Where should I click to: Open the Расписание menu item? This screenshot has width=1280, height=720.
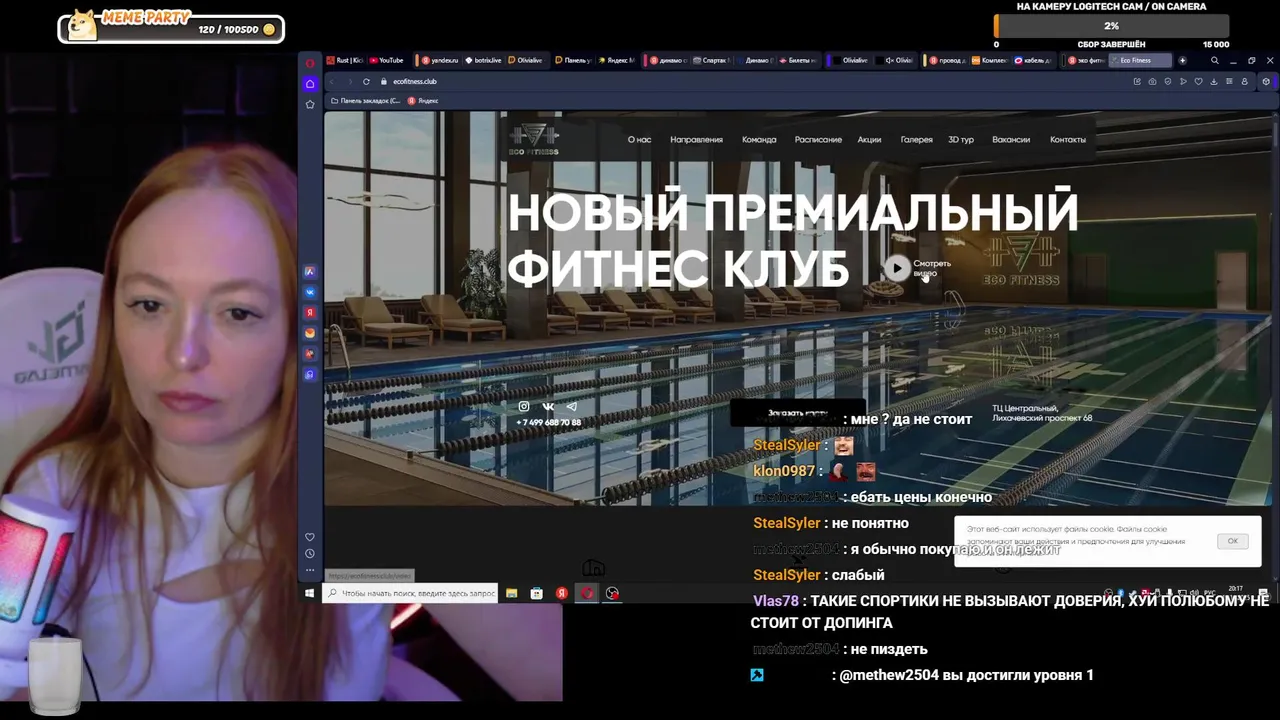(818, 139)
